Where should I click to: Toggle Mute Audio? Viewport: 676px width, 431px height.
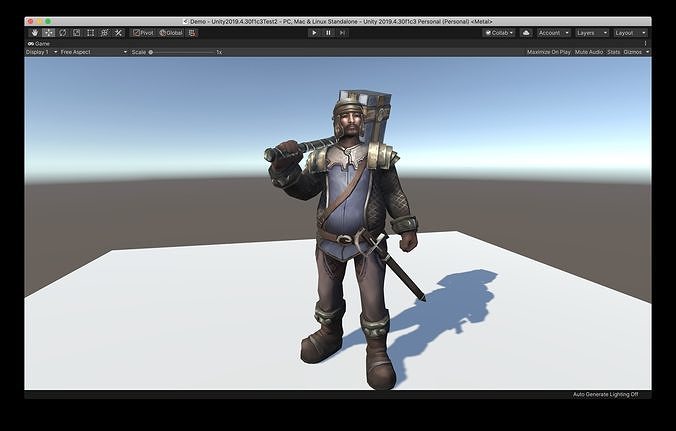(x=588, y=52)
